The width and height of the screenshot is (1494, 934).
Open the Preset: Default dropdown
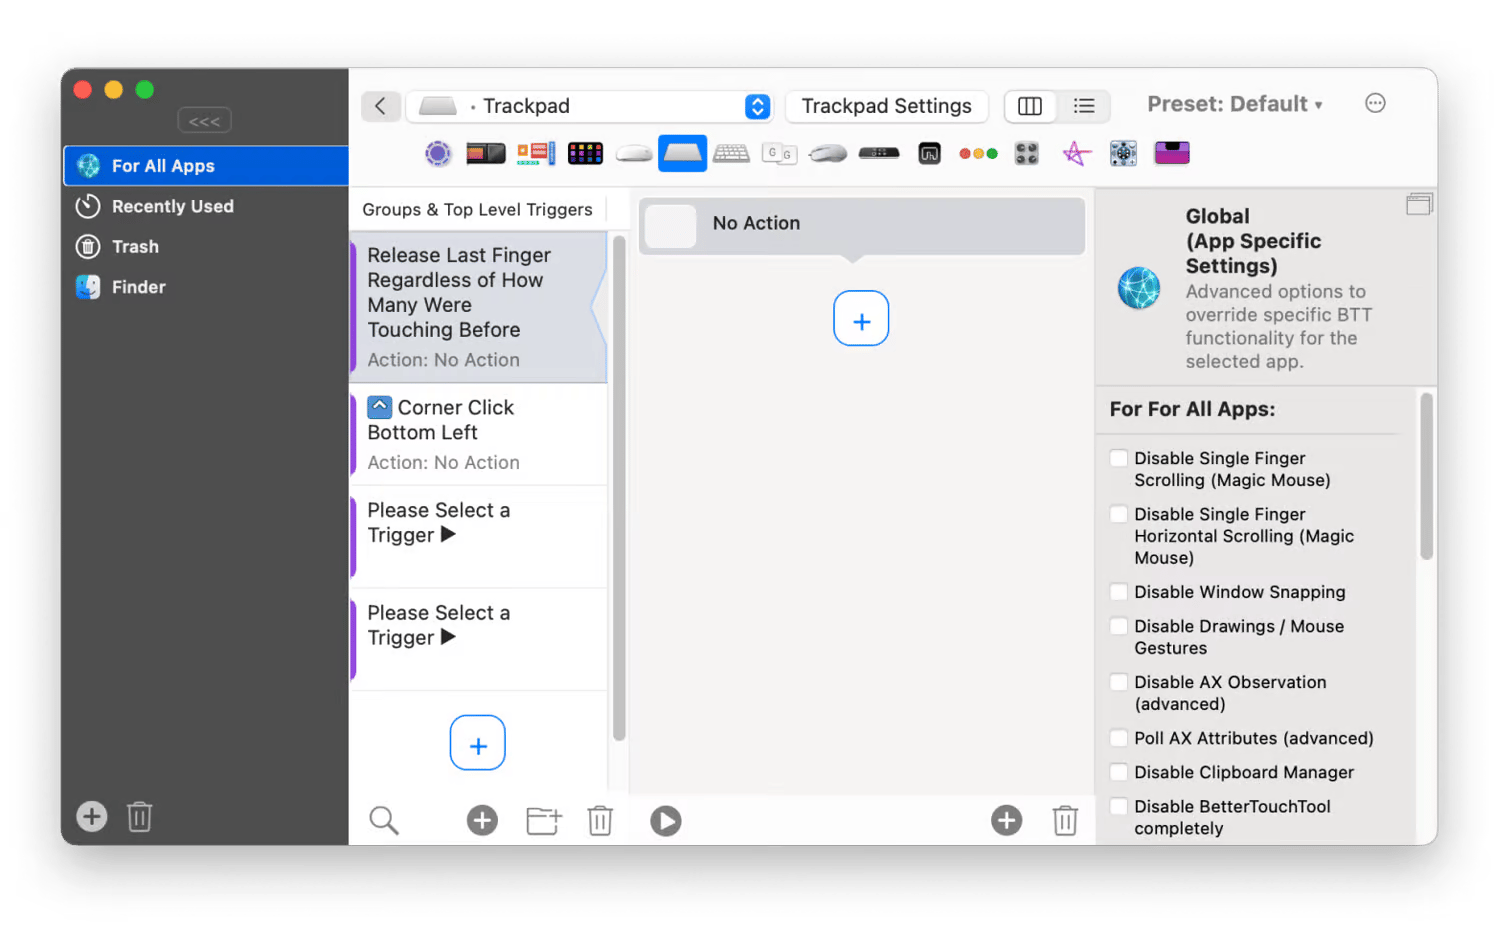click(1234, 104)
